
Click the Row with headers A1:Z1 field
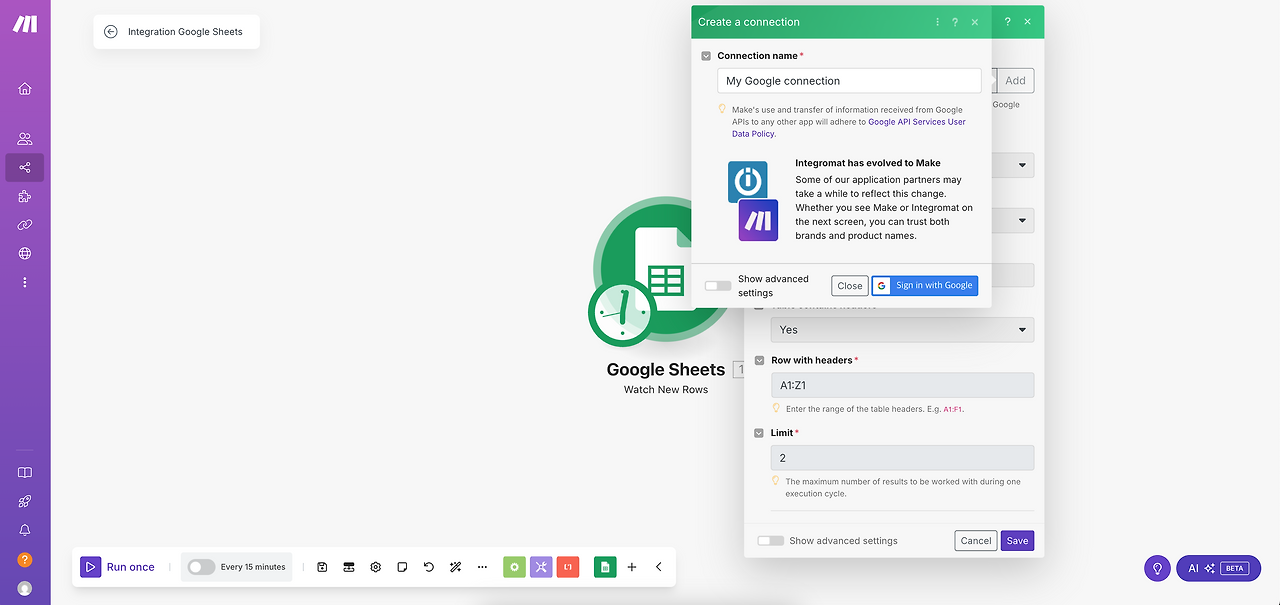point(902,385)
